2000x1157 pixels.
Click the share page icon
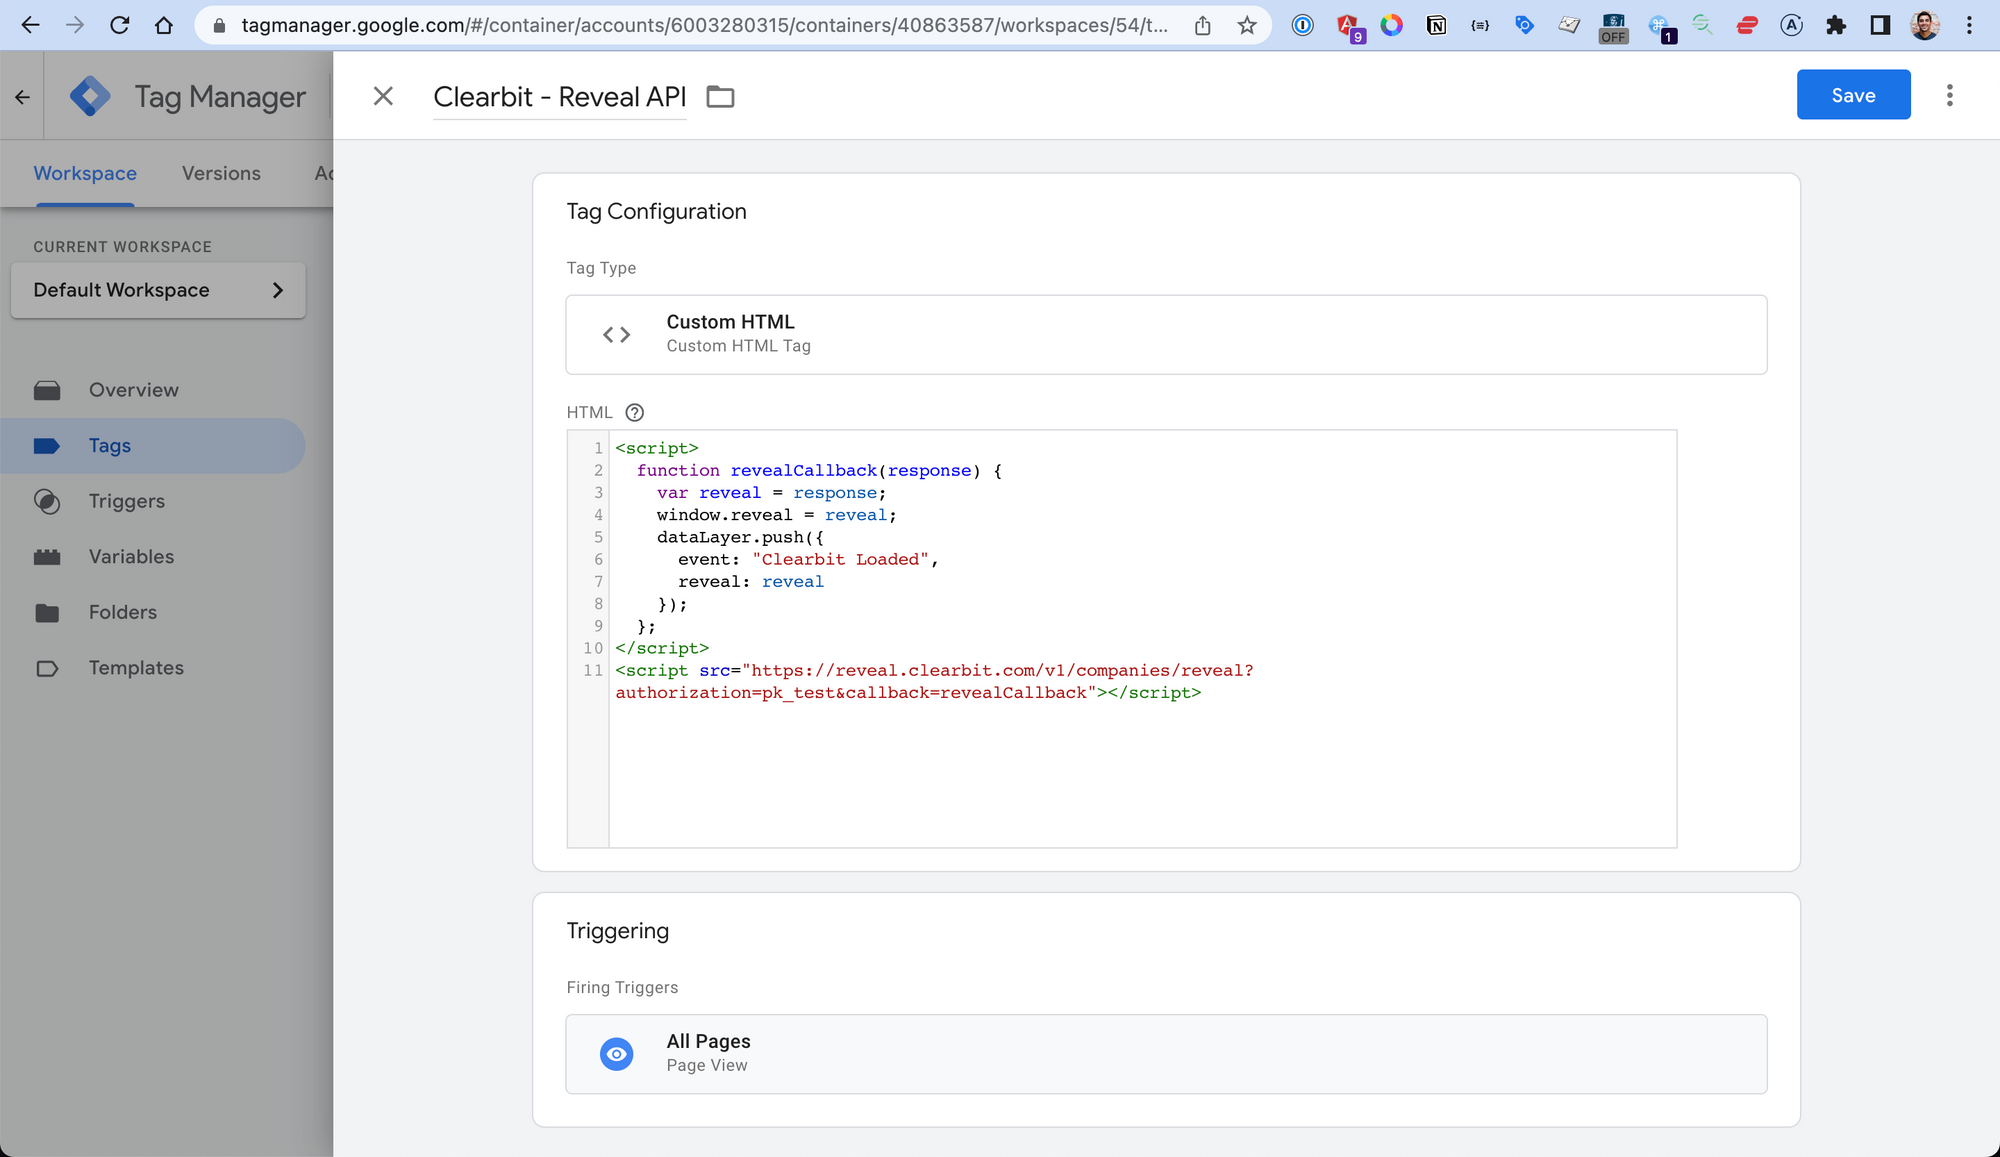click(1203, 25)
